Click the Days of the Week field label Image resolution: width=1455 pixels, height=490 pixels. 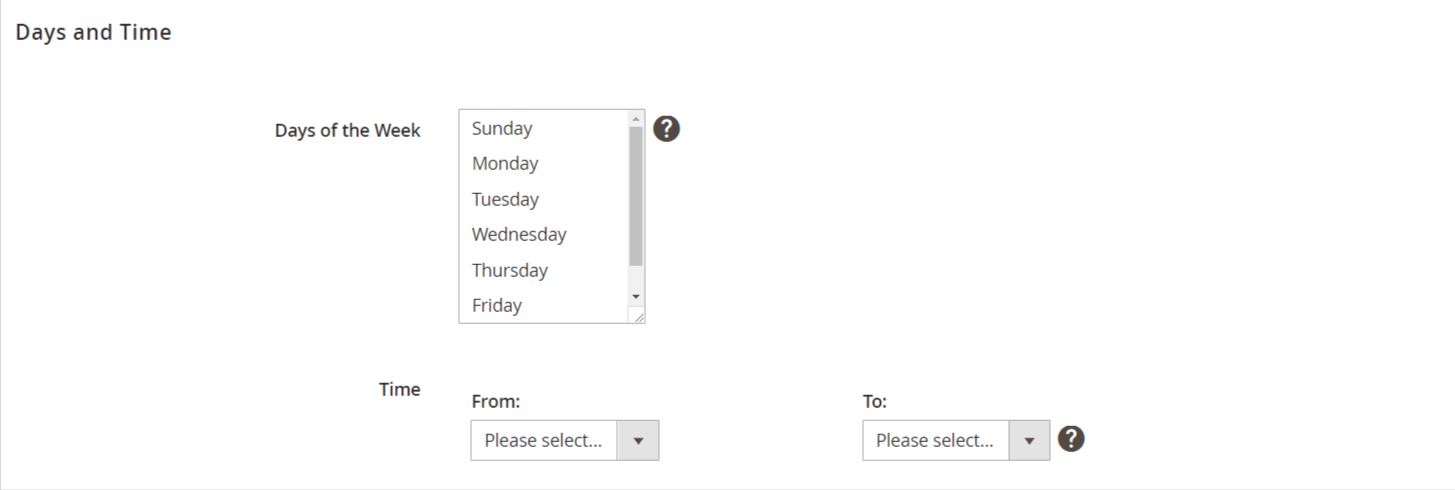tap(348, 130)
